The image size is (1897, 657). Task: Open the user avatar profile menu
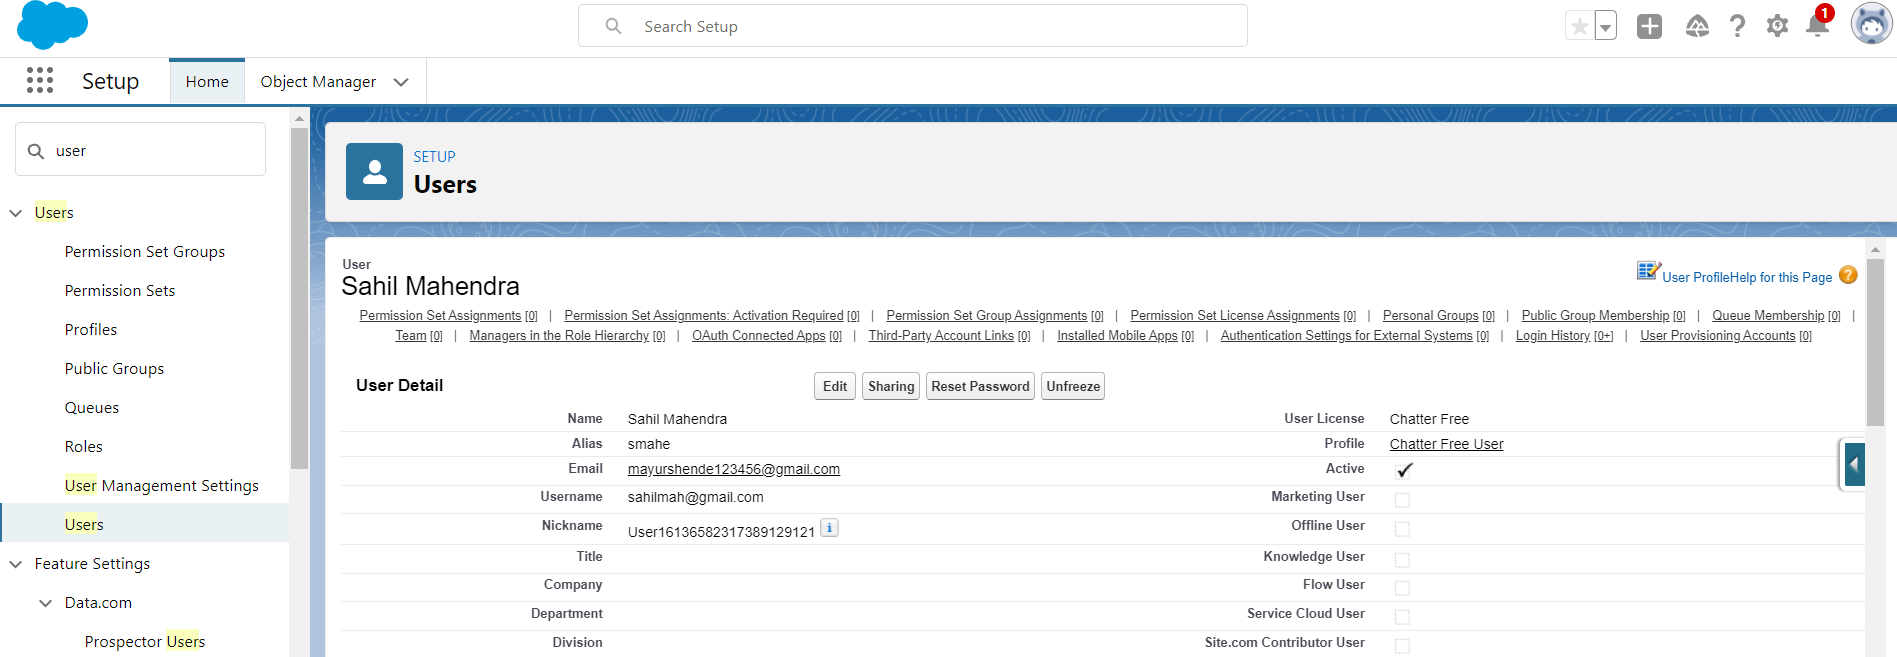(x=1871, y=24)
